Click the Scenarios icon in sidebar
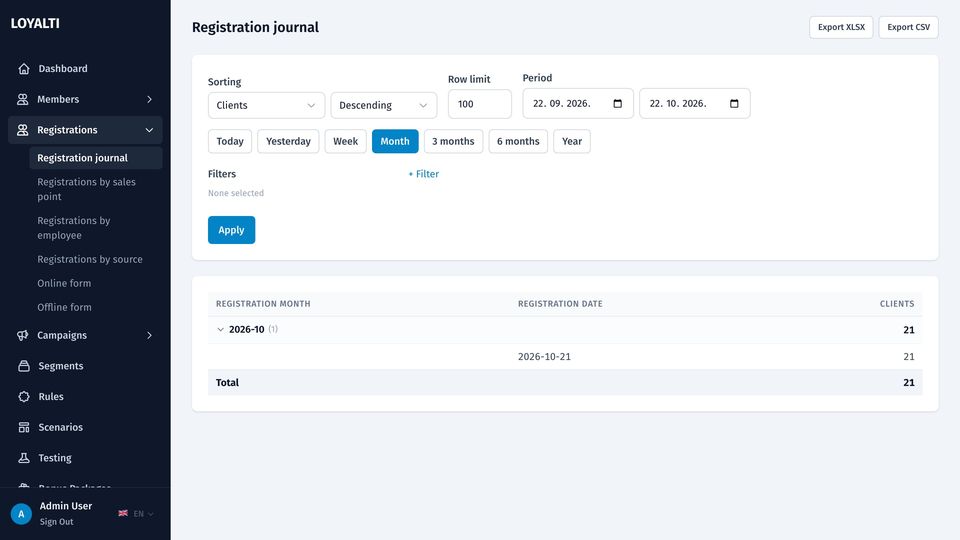This screenshot has height=540, width=960. pos(24,427)
